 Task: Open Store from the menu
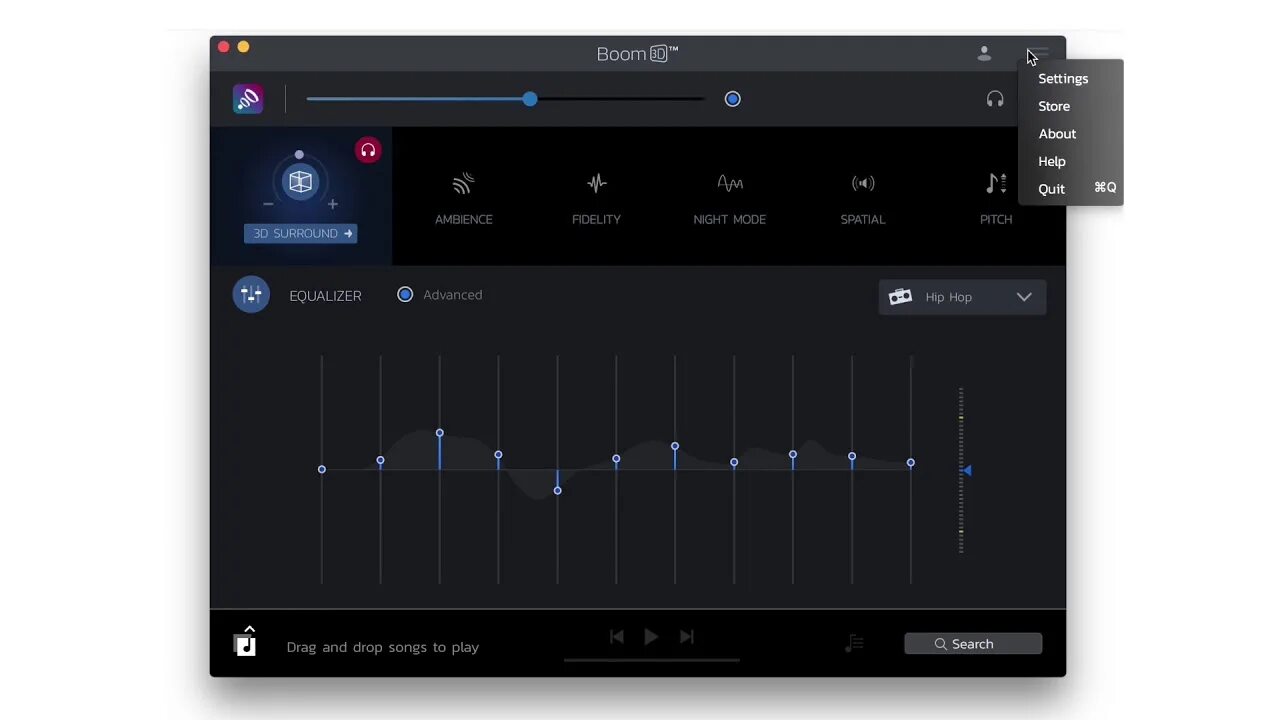1054,106
